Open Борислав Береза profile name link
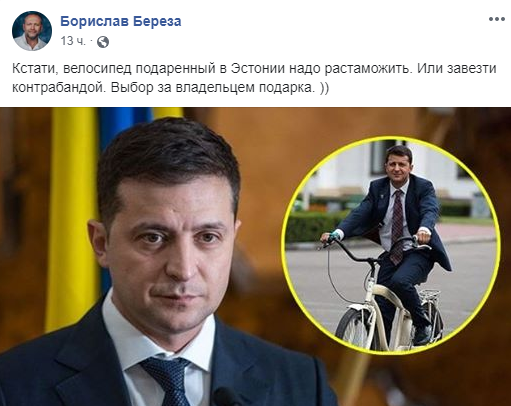Viewport: 511px width, 406px height. [121, 21]
